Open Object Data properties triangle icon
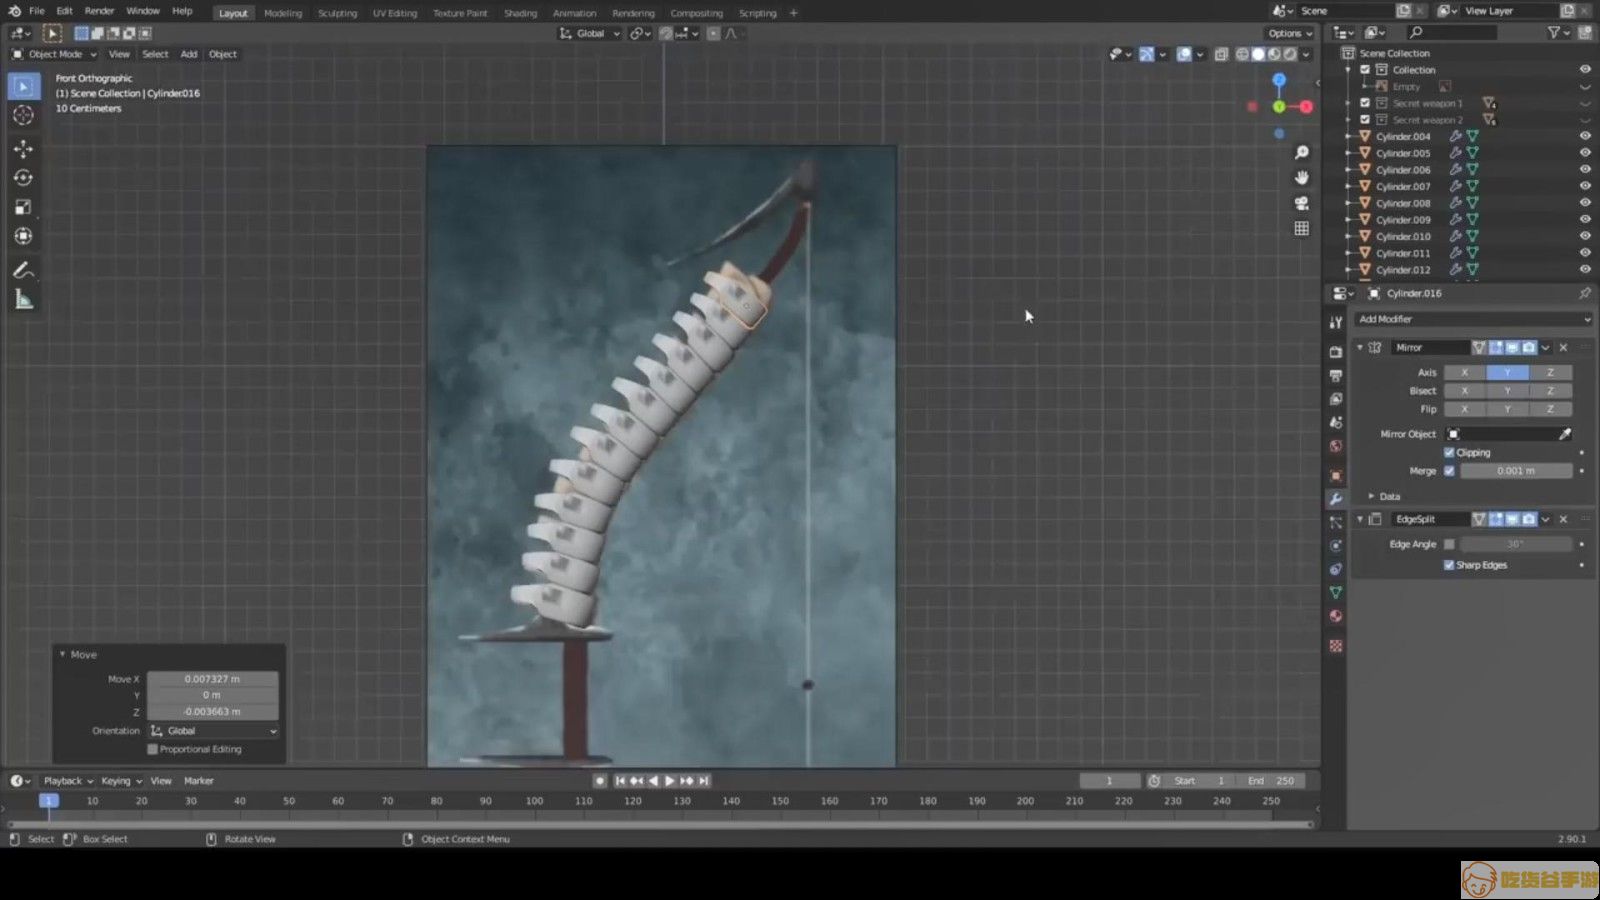This screenshot has height=900, width=1600. 1336,592
